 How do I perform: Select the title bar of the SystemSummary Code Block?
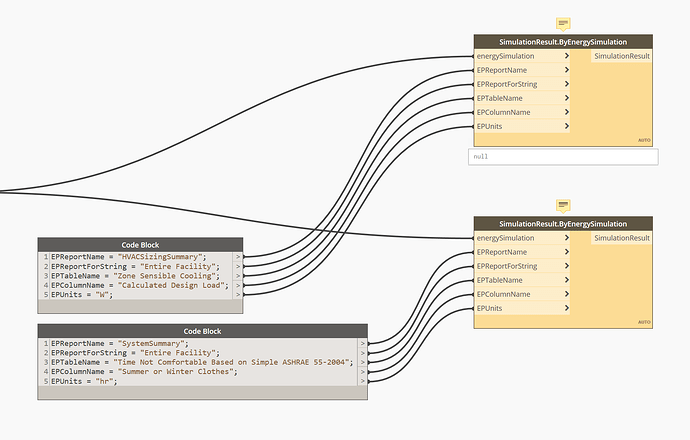coord(202,331)
